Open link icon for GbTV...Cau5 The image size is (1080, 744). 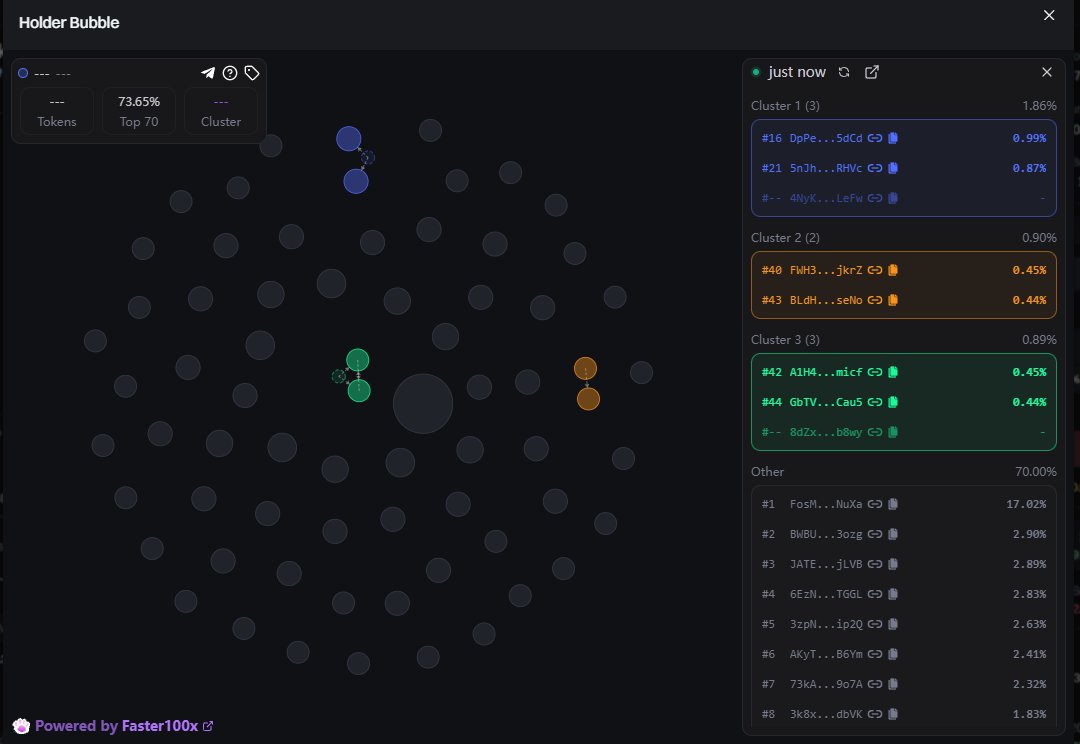click(875, 402)
